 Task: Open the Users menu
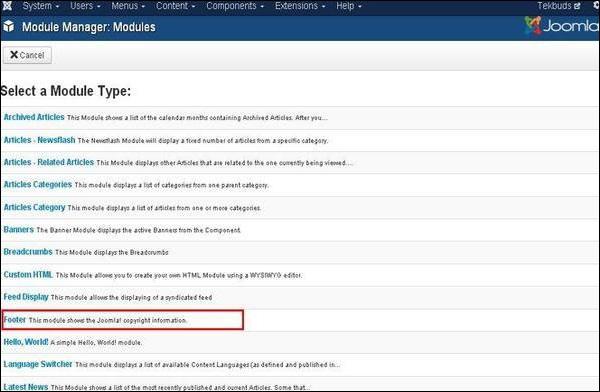(x=85, y=6)
